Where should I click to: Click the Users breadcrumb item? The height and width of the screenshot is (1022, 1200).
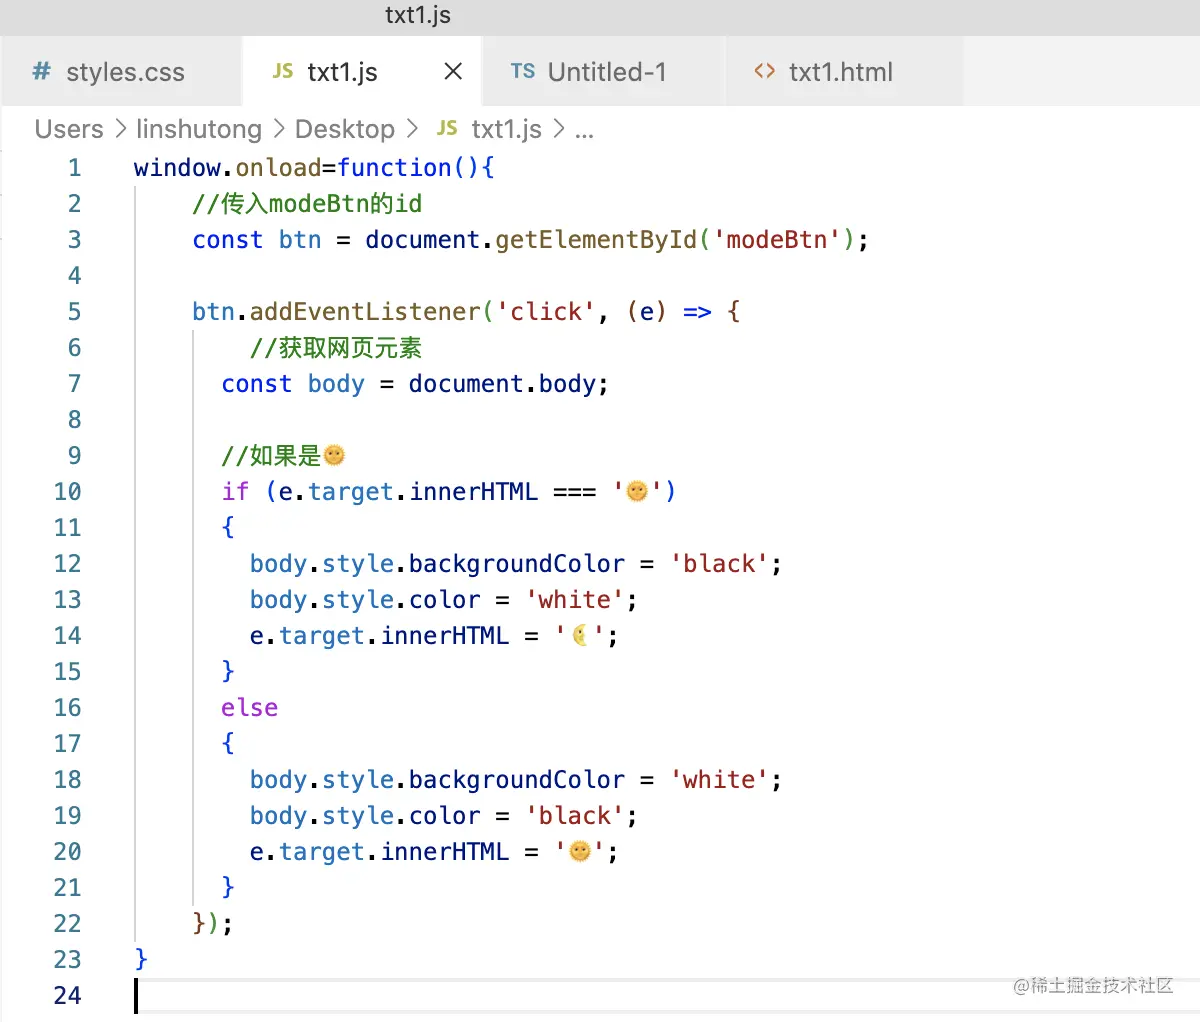(x=68, y=128)
